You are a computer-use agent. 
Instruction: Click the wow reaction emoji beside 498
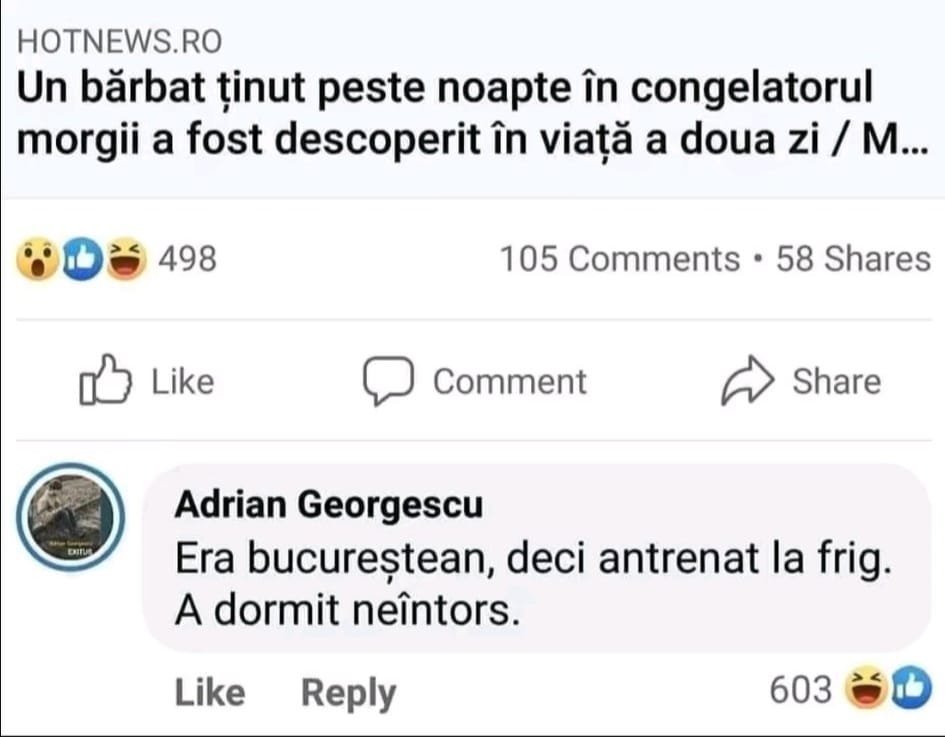click(x=37, y=260)
